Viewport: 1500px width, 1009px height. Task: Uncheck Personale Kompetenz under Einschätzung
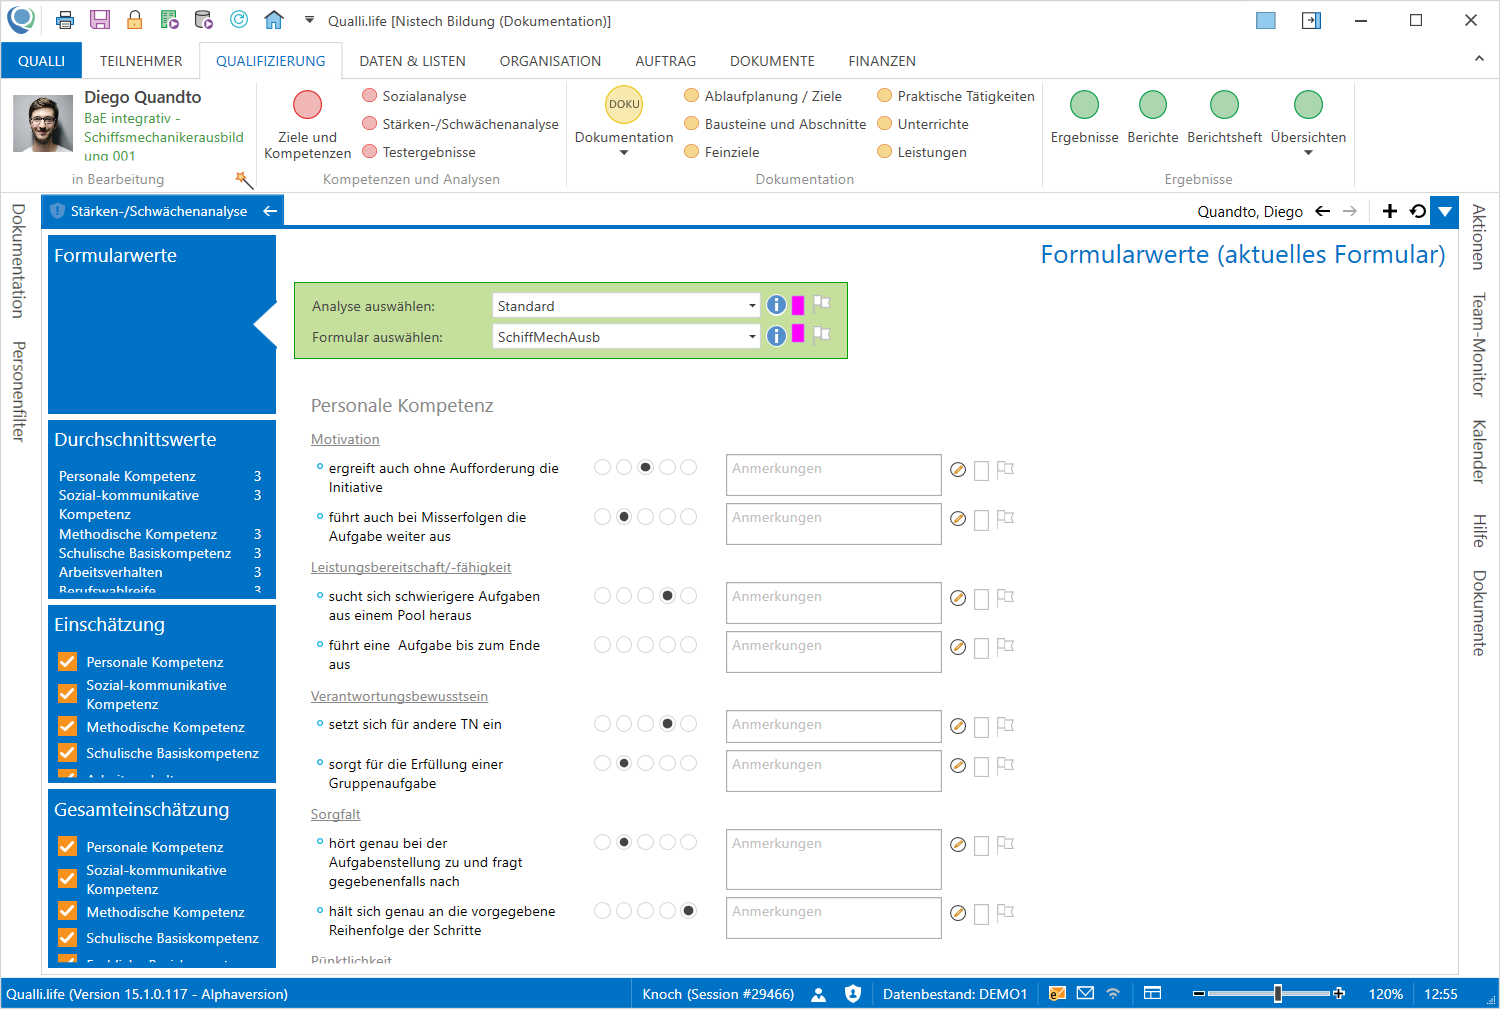[x=67, y=662]
